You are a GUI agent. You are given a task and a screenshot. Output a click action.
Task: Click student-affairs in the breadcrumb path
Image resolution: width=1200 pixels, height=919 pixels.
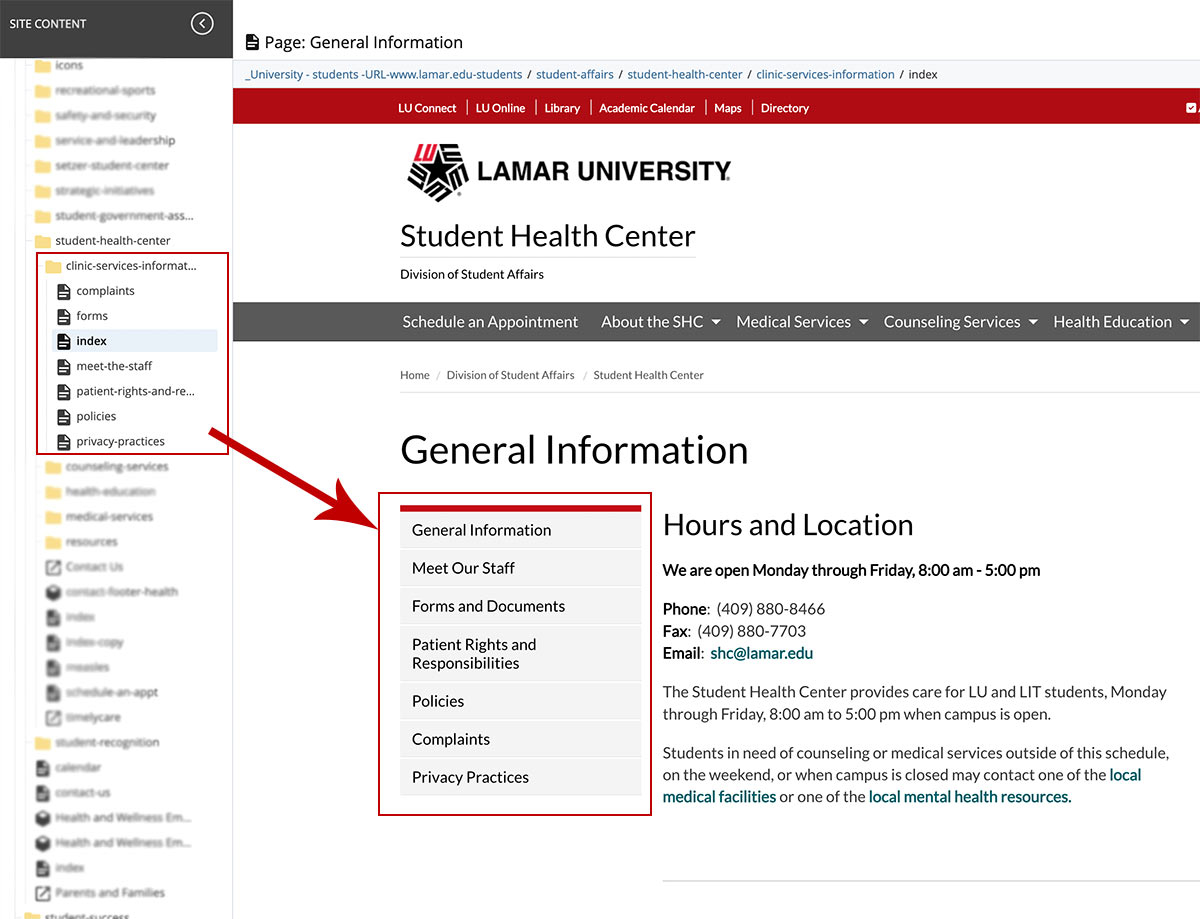coord(575,74)
